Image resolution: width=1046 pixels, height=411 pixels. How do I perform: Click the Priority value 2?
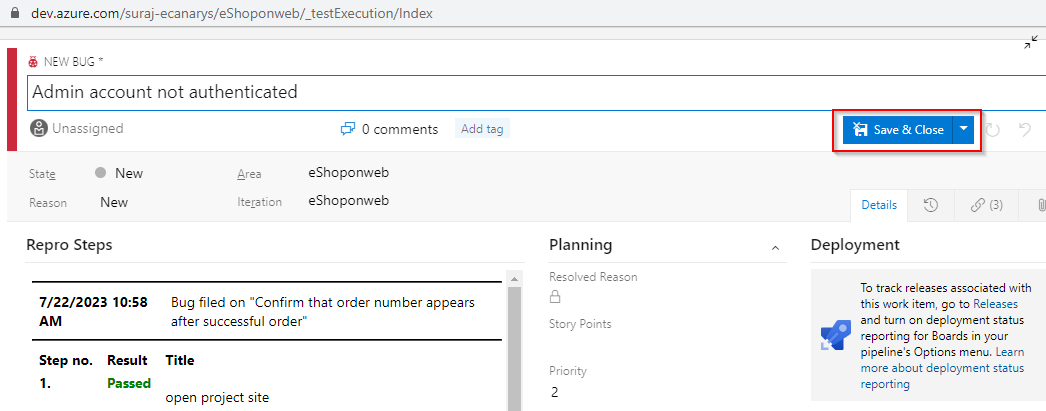[x=555, y=392]
